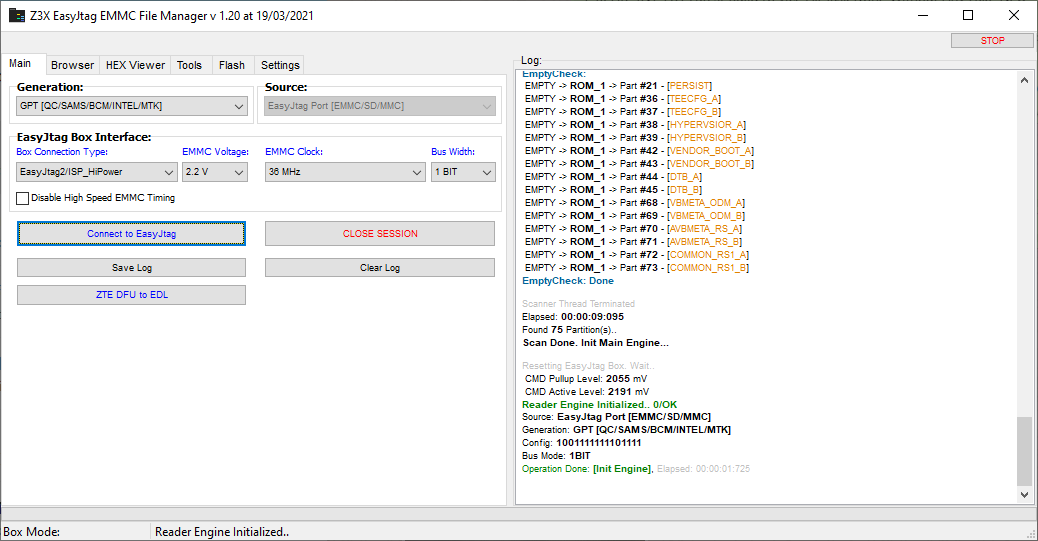The height and width of the screenshot is (541, 1038).
Task: Click the 'EmptyCheck: Done' log line
Action: point(568,281)
